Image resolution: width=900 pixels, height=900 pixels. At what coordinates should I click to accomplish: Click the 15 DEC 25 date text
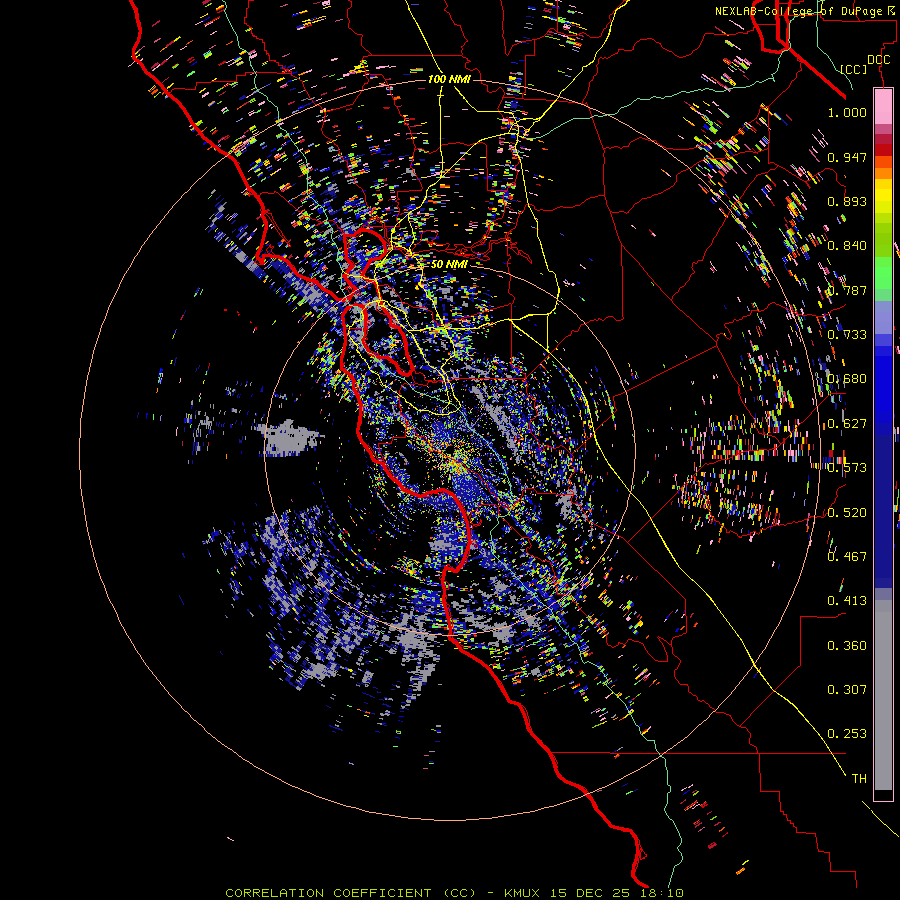(x=589, y=893)
